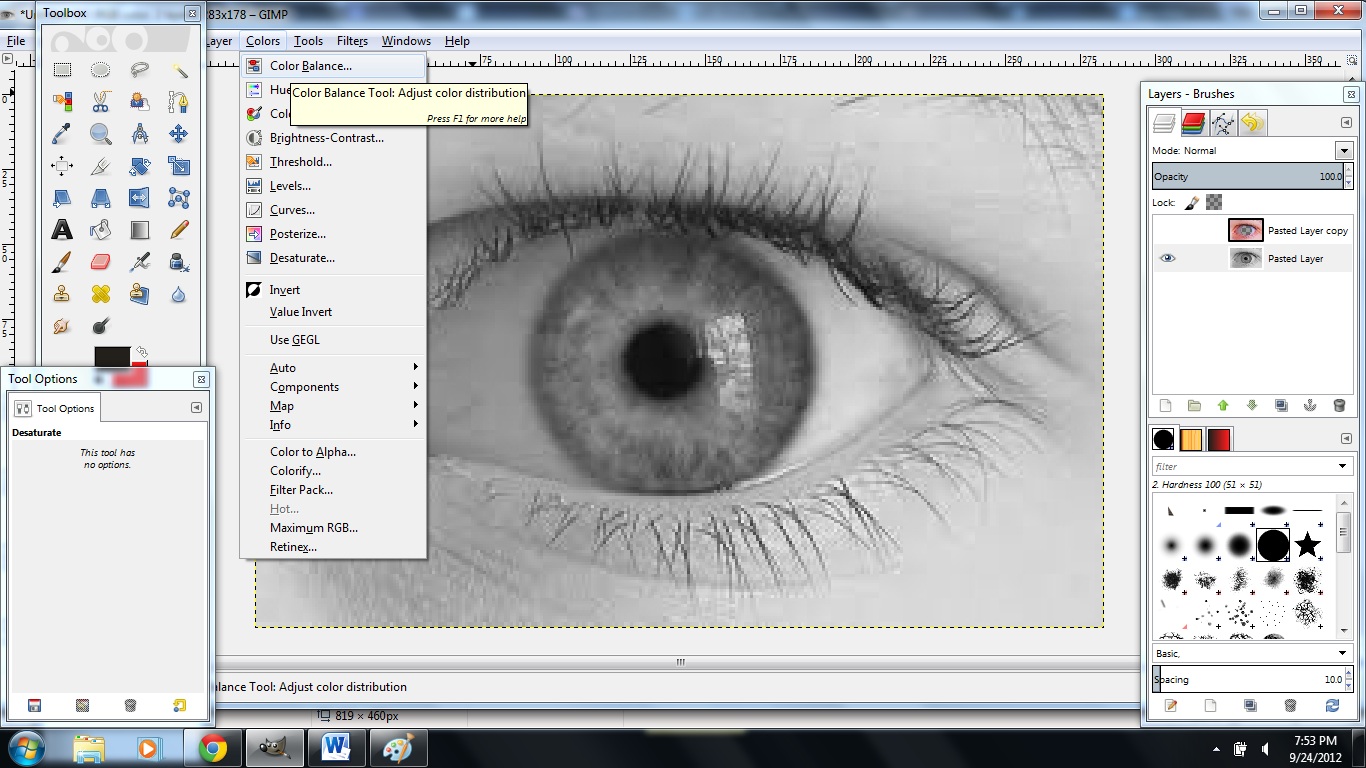This screenshot has width=1366, height=768.
Task: Expand the Info submenu
Action: coord(333,425)
